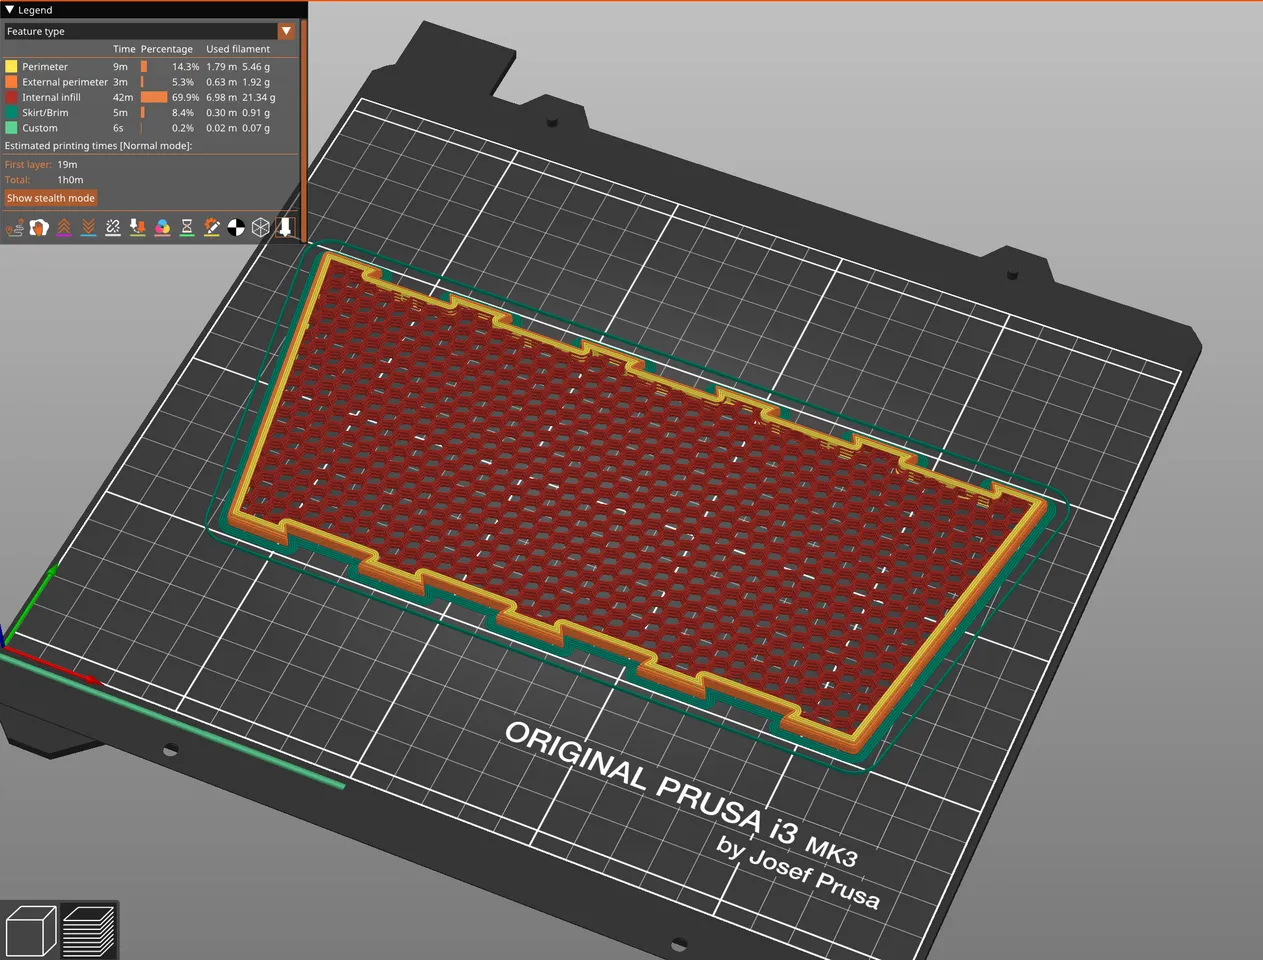Click the yellow Perimeter color swatch
Screen dimensions: 1263x960
point(11,67)
